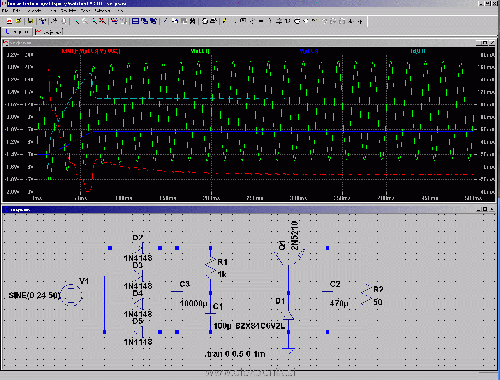This screenshot has height=380, width=500.
Task: Click the D2 1N4148 diode label
Action: [138, 258]
